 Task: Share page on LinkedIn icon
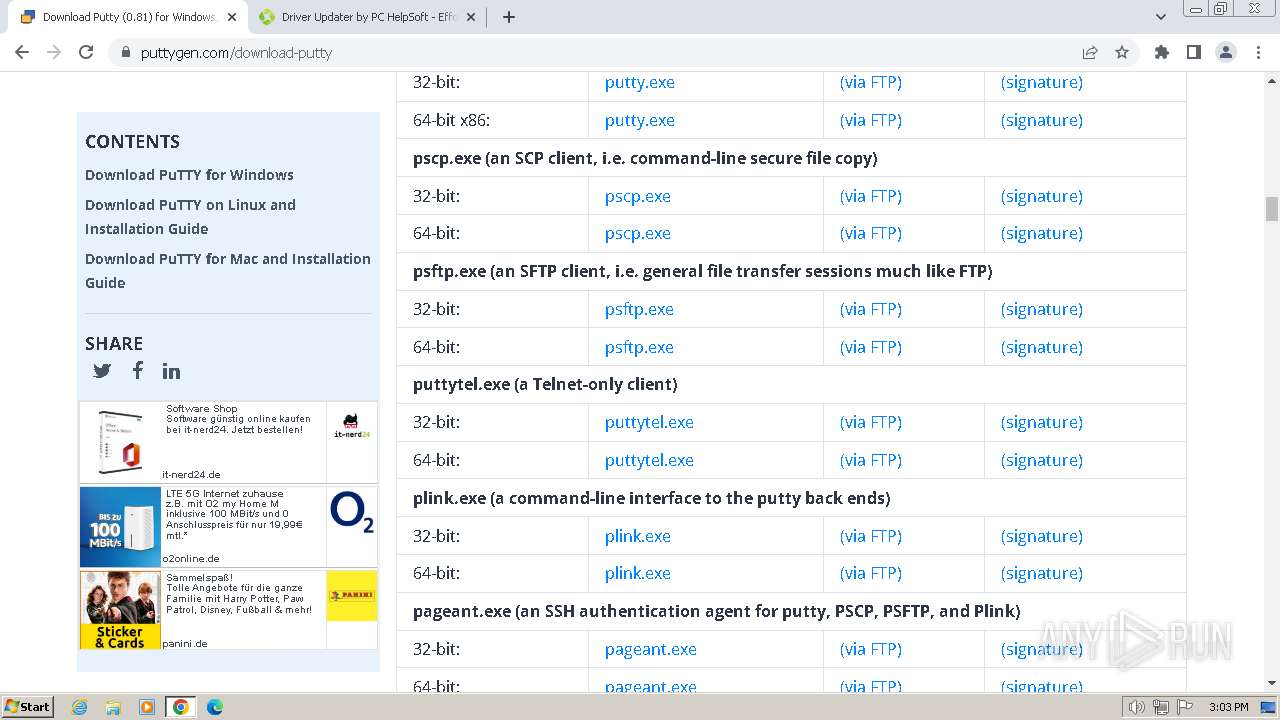172,371
